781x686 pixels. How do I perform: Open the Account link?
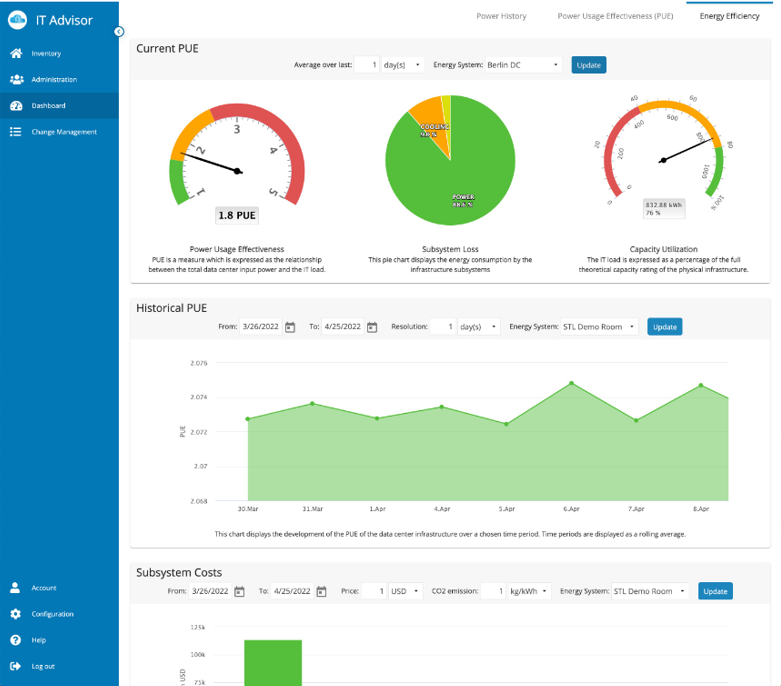coord(44,588)
